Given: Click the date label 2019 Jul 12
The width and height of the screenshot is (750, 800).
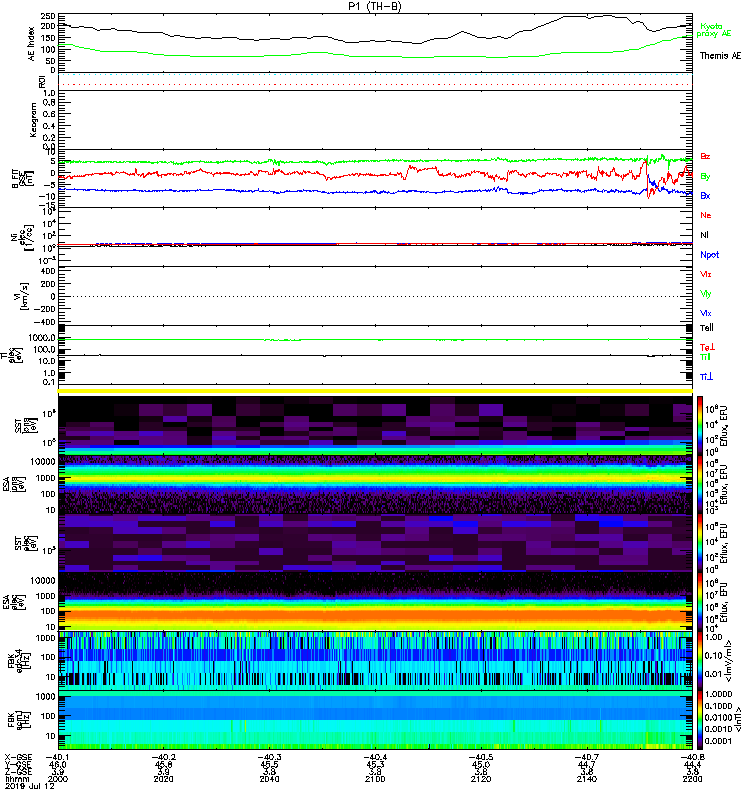Looking at the screenshot, I should click(x=30, y=786).
